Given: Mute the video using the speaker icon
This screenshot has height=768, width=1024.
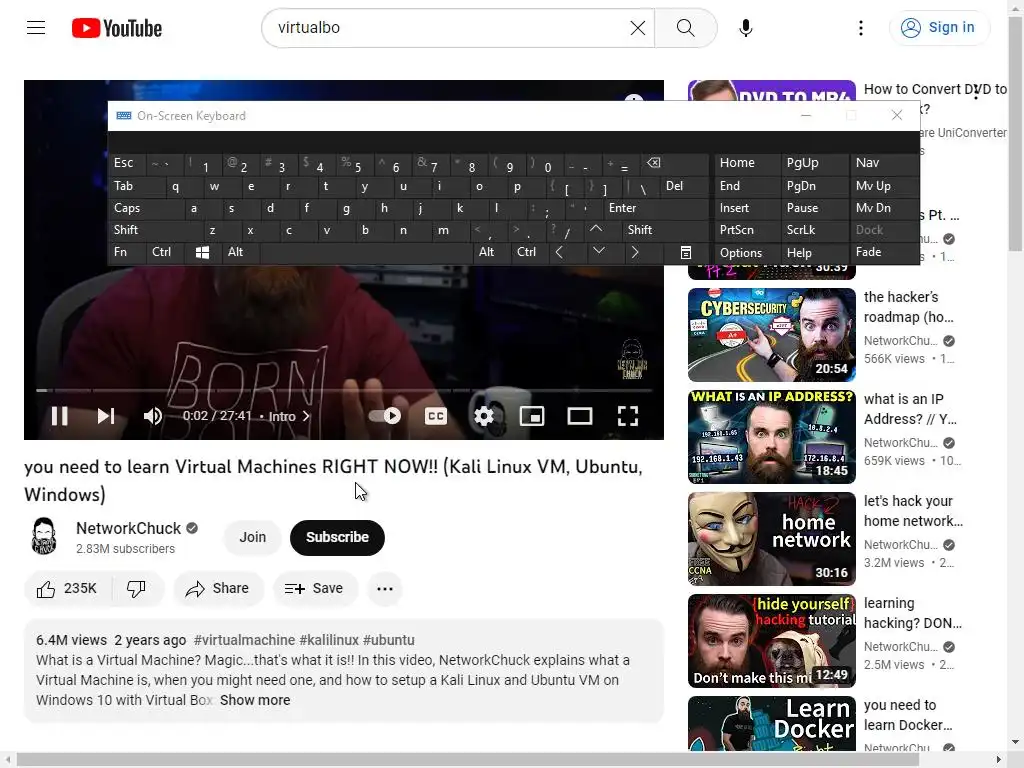Looking at the screenshot, I should pyautogui.click(x=153, y=416).
